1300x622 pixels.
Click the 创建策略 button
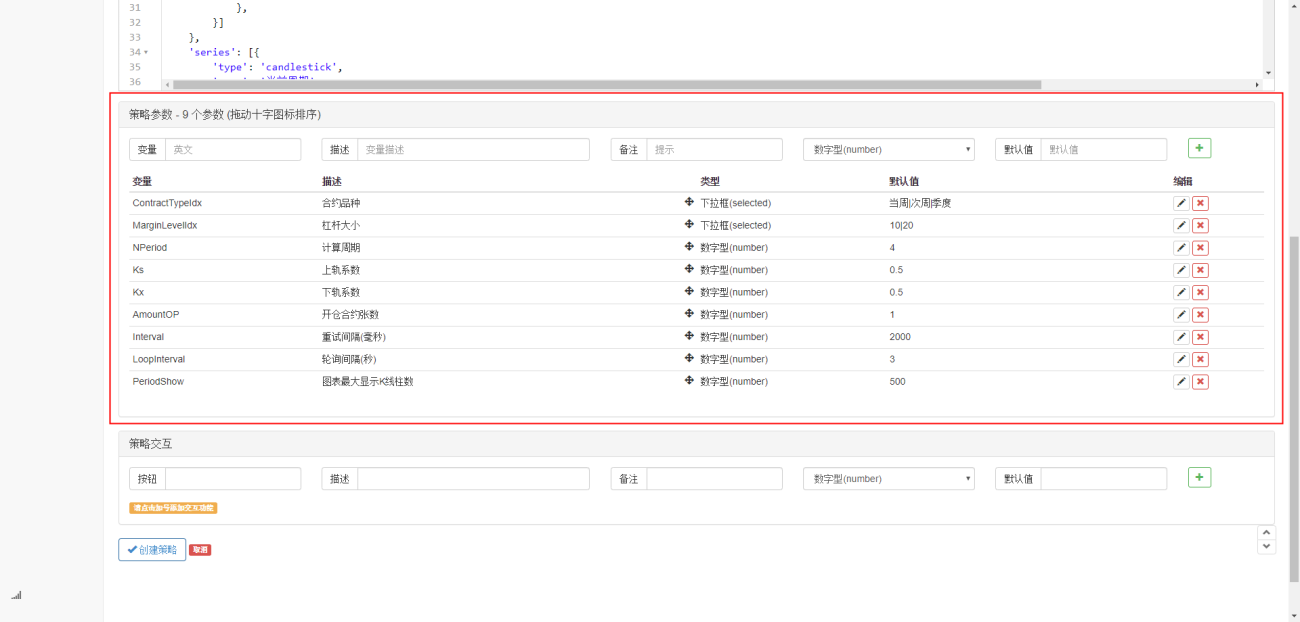(152, 550)
